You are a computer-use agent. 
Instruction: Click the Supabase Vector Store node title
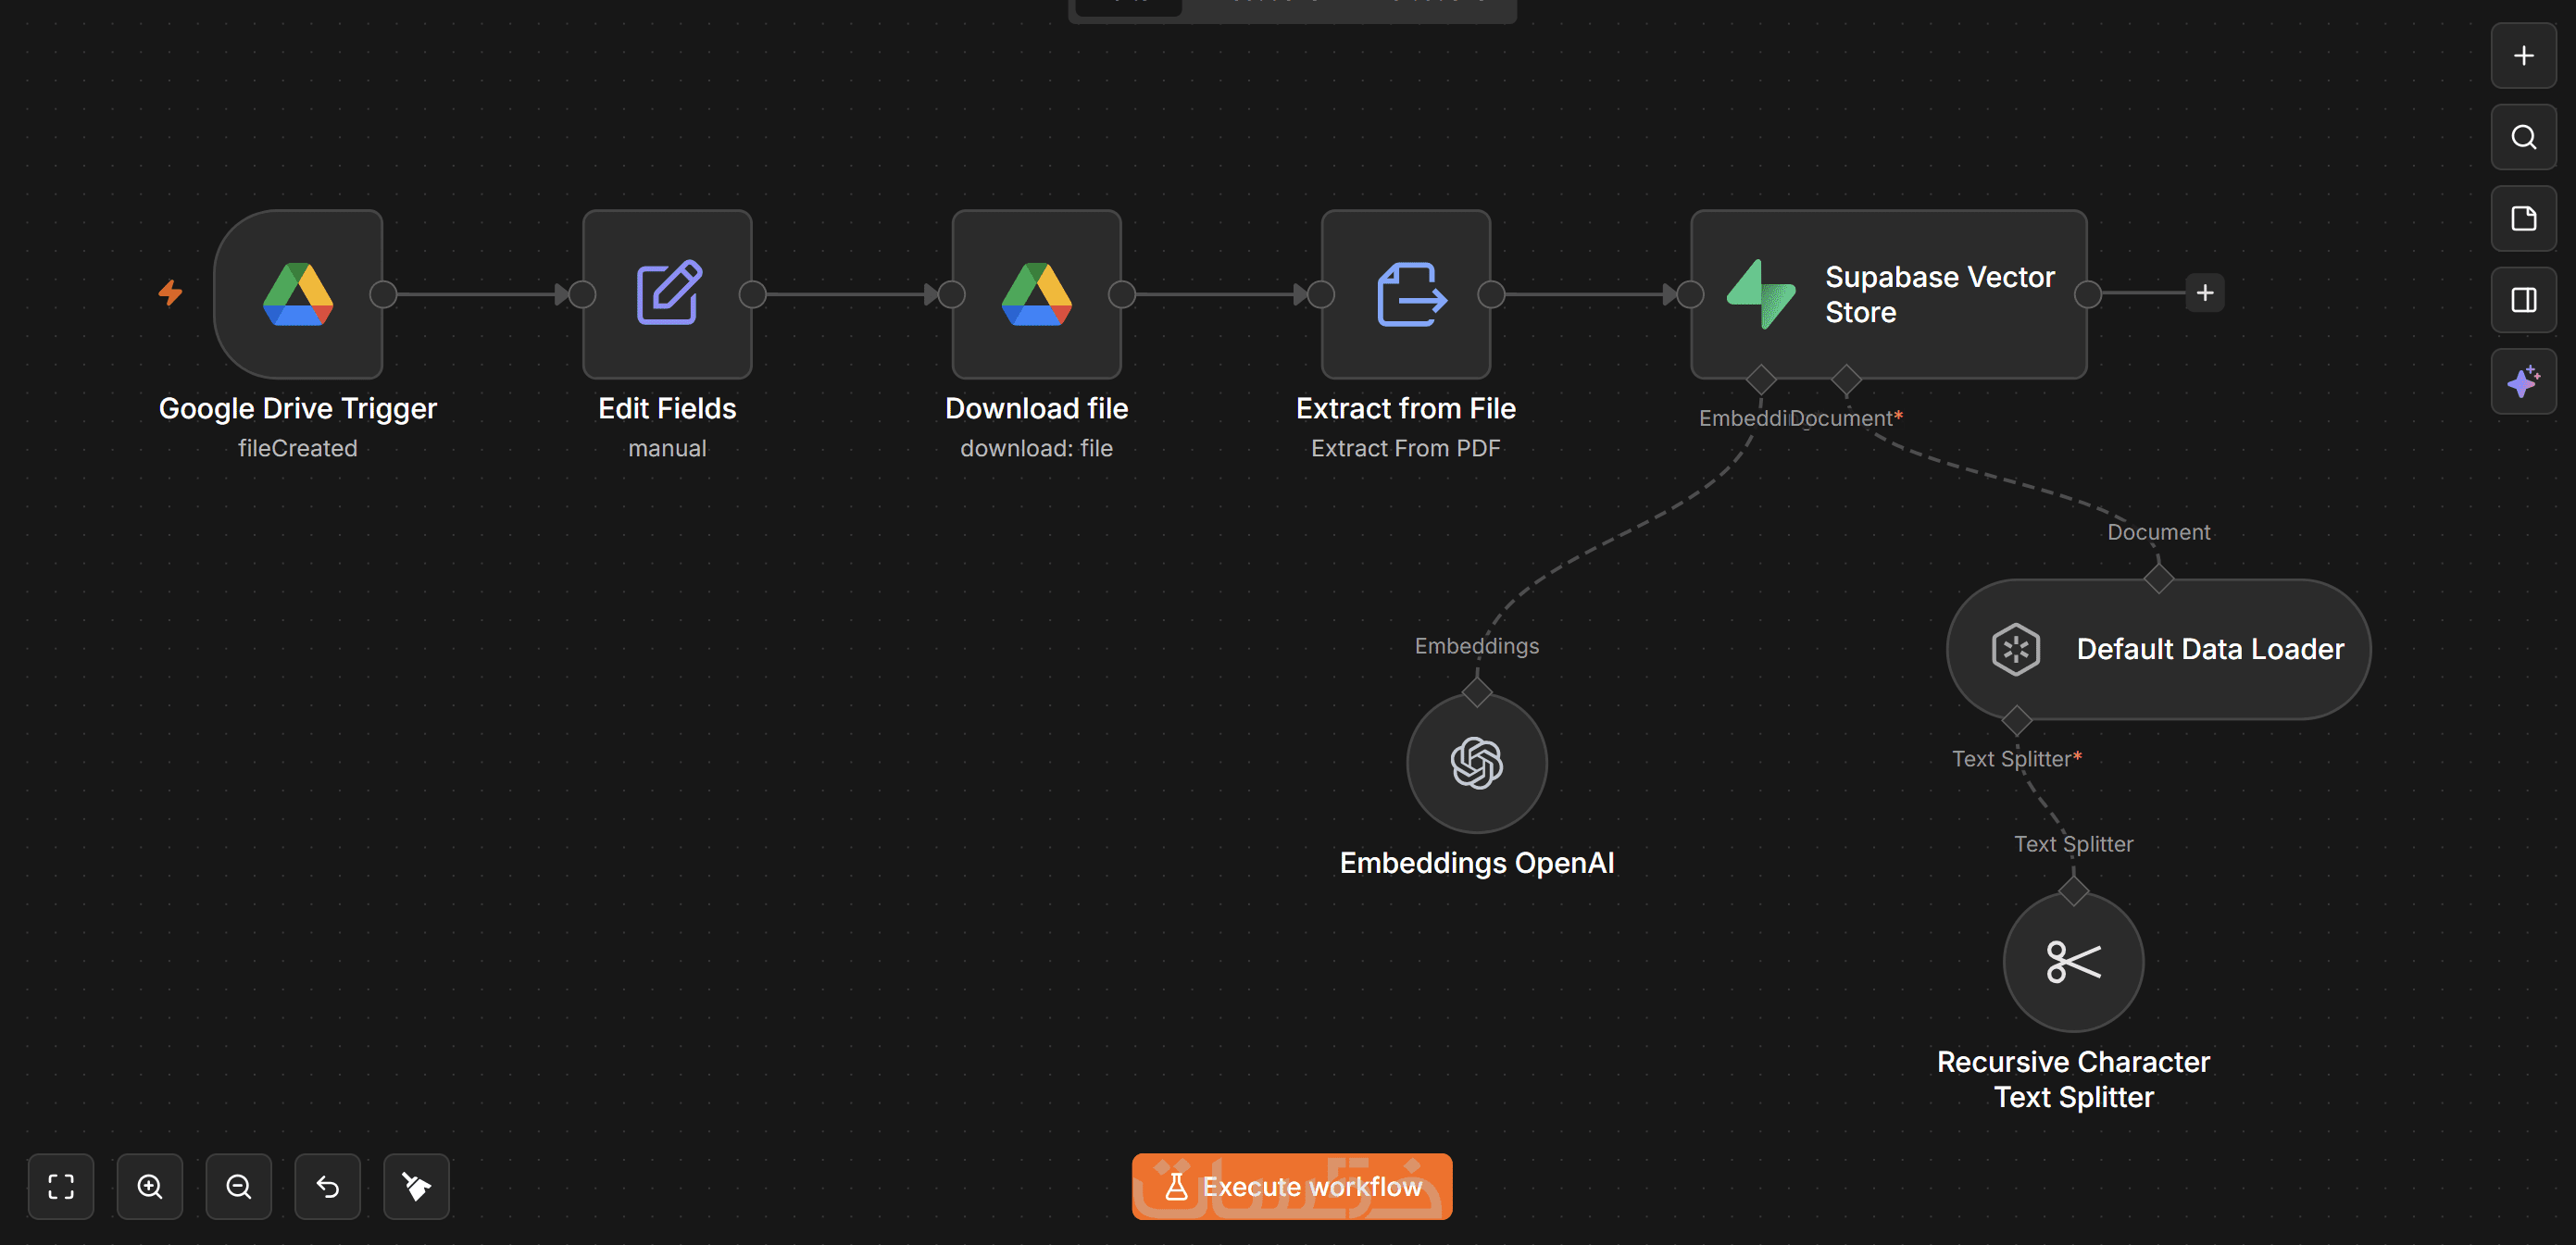point(1940,294)
